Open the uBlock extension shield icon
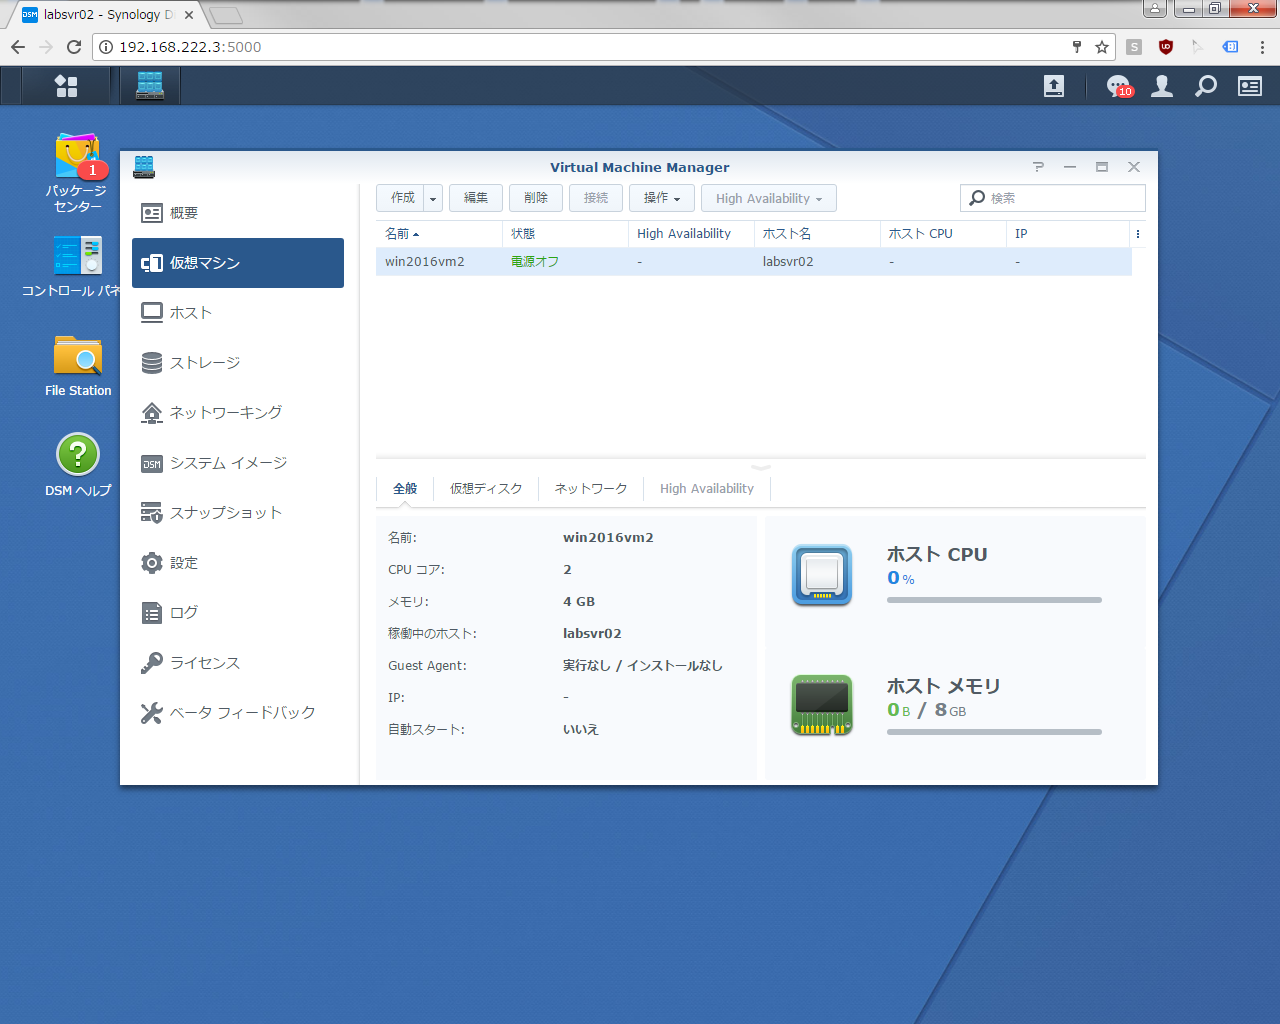1280x1024 pixels. [x=1166, y=47]
